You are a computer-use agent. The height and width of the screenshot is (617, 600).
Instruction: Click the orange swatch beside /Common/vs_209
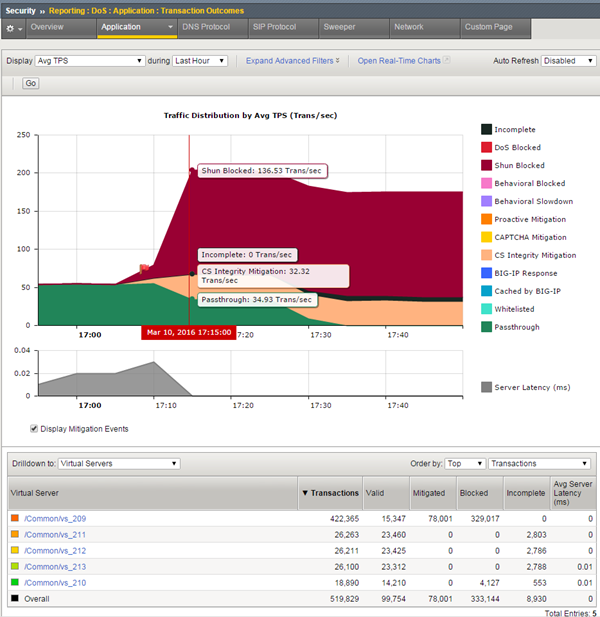click(x=14, y=519)
